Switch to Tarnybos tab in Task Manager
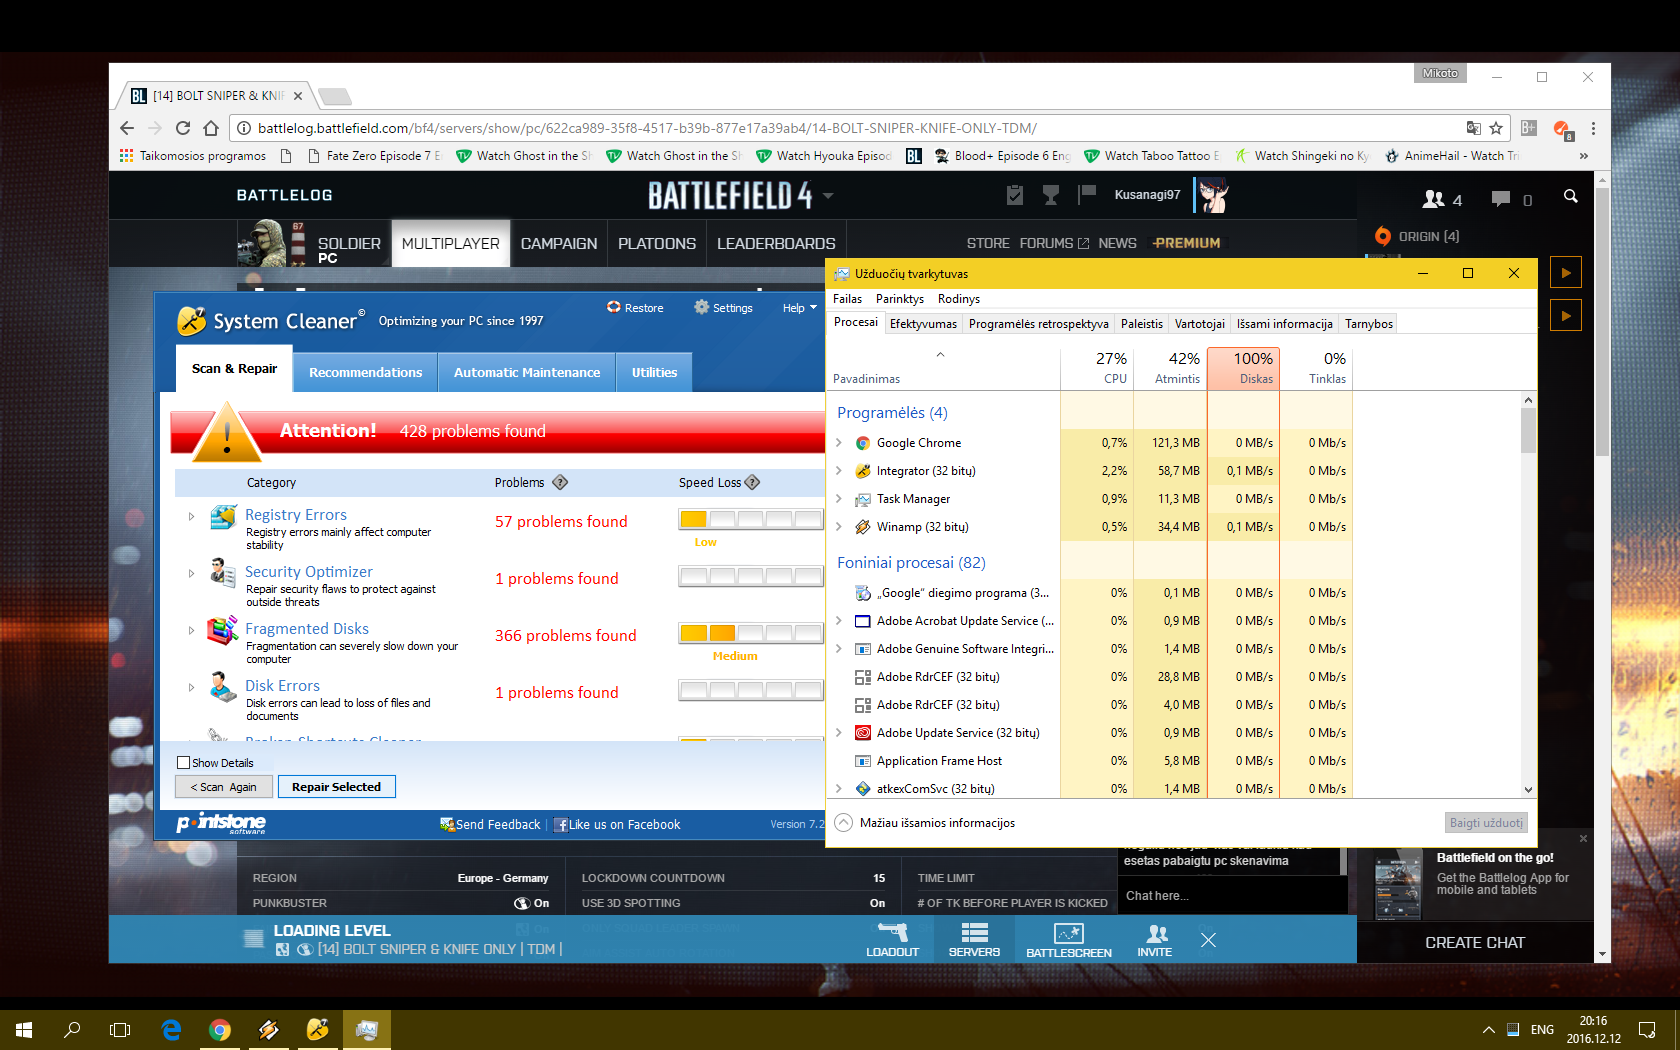This screenshot has width=1680, height=1050. tap(1368, 324)
